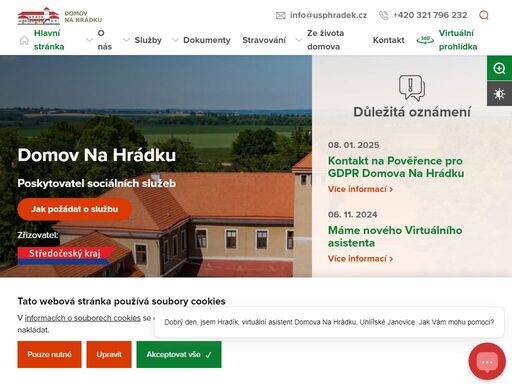Open the O nás menu item
This screenshot has width=512, height=384.
(x=105, y=40)
